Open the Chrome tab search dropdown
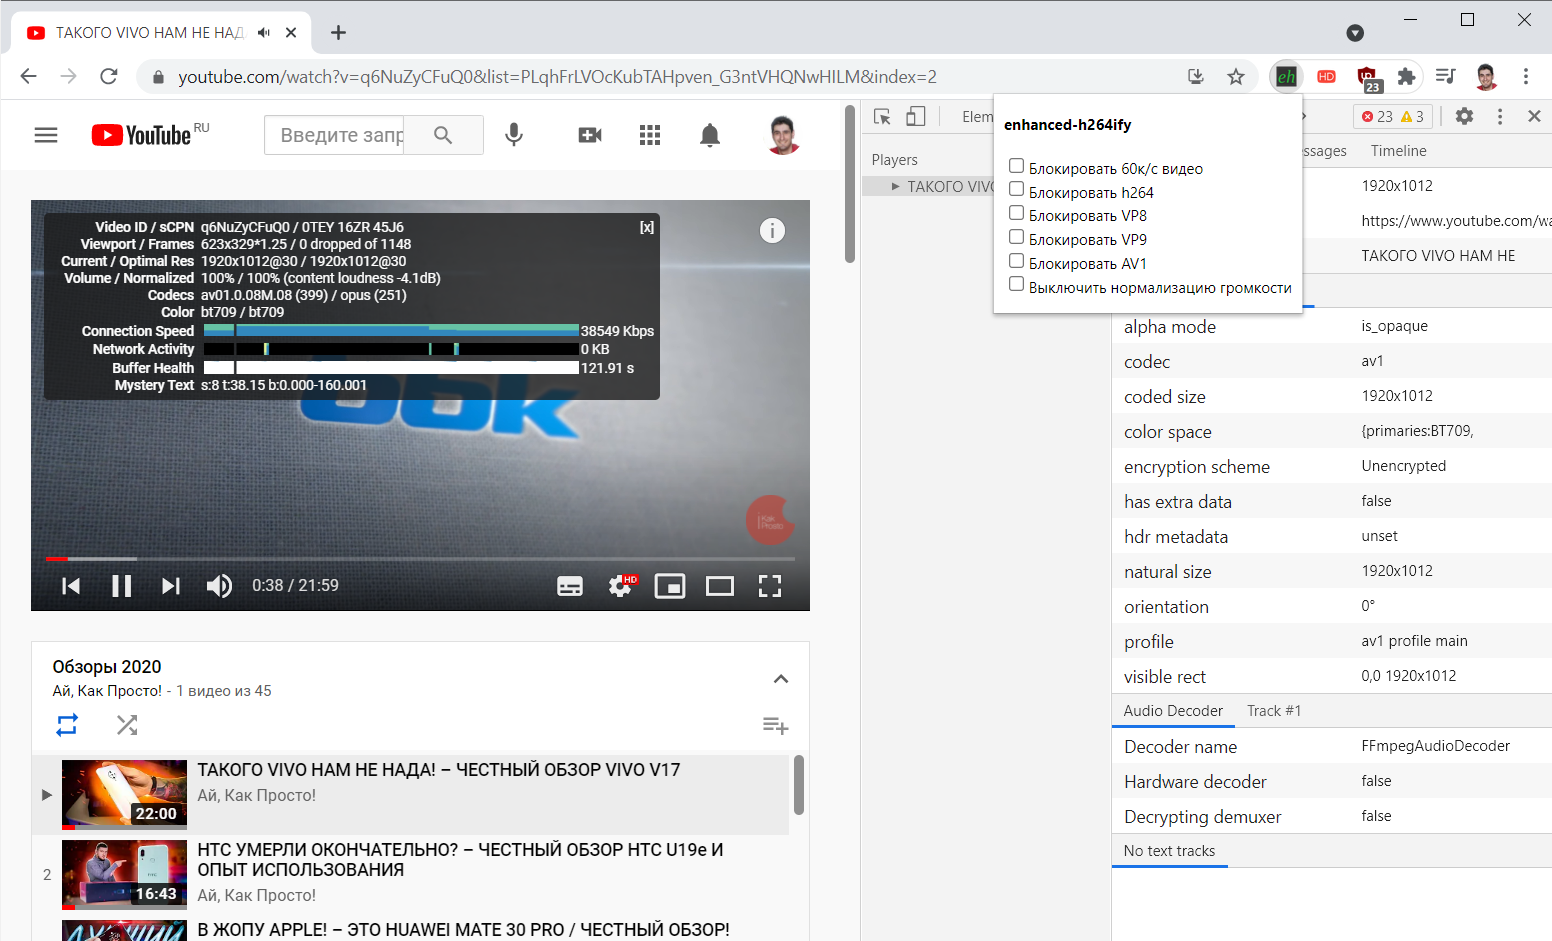The width and height of the screenshot is (1552, 941). tap(1355, 33)
